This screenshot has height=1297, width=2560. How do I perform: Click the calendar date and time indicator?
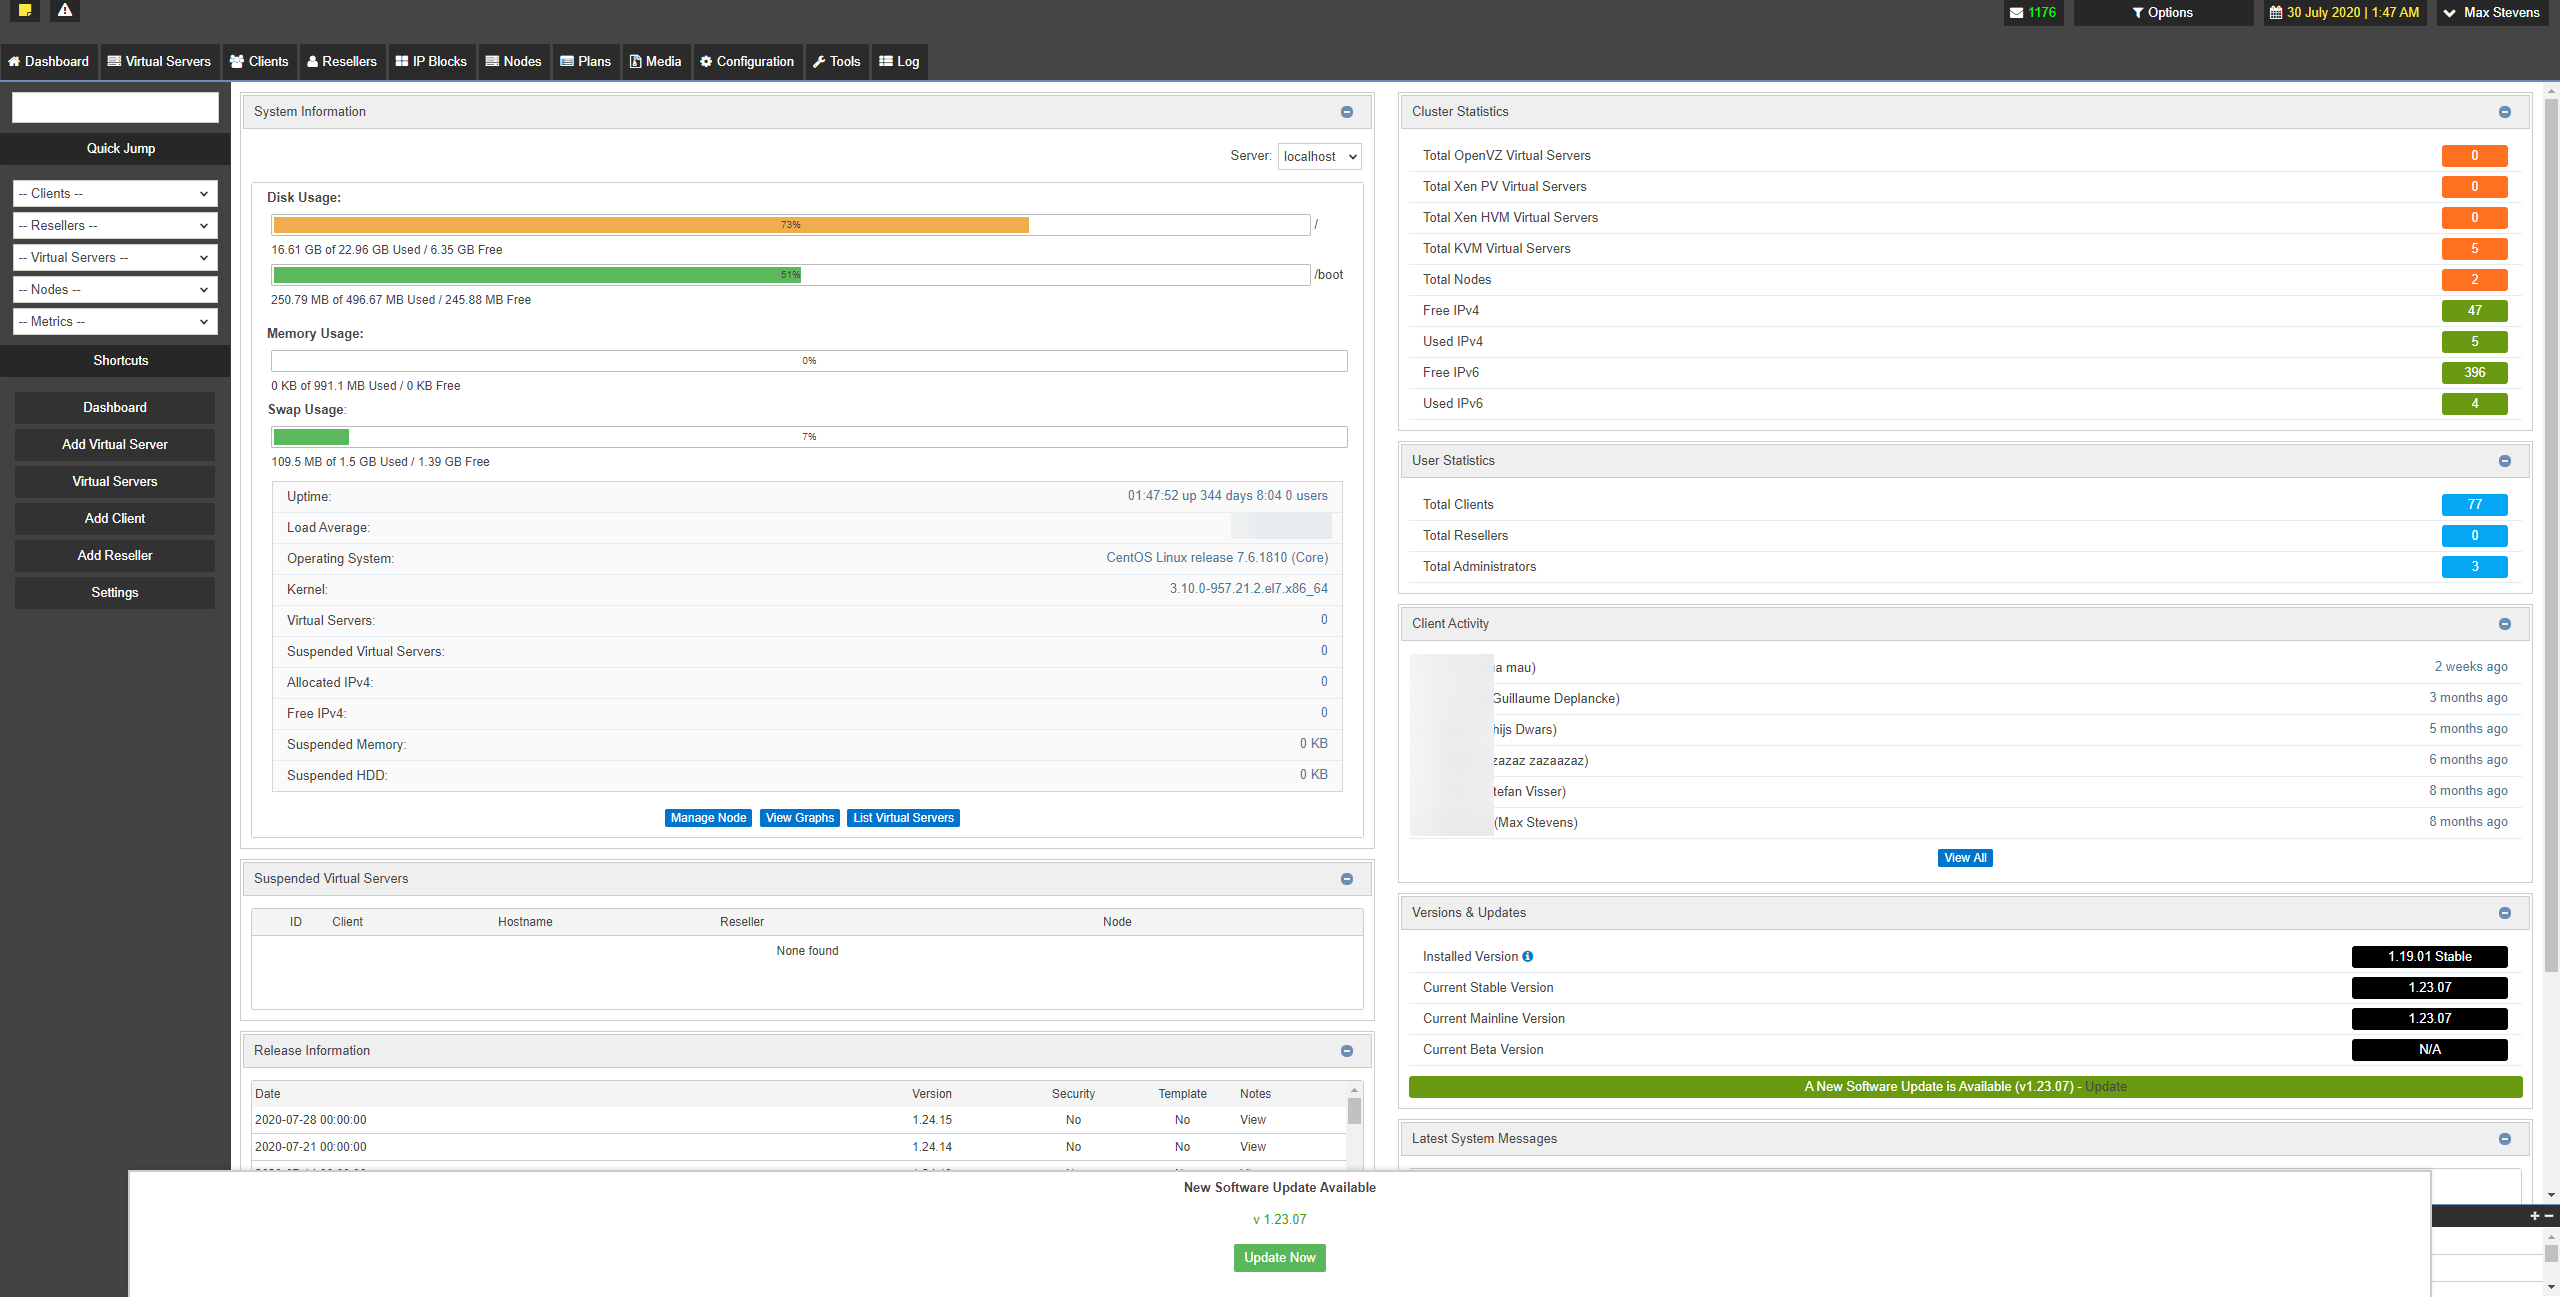click(2344, 13)
